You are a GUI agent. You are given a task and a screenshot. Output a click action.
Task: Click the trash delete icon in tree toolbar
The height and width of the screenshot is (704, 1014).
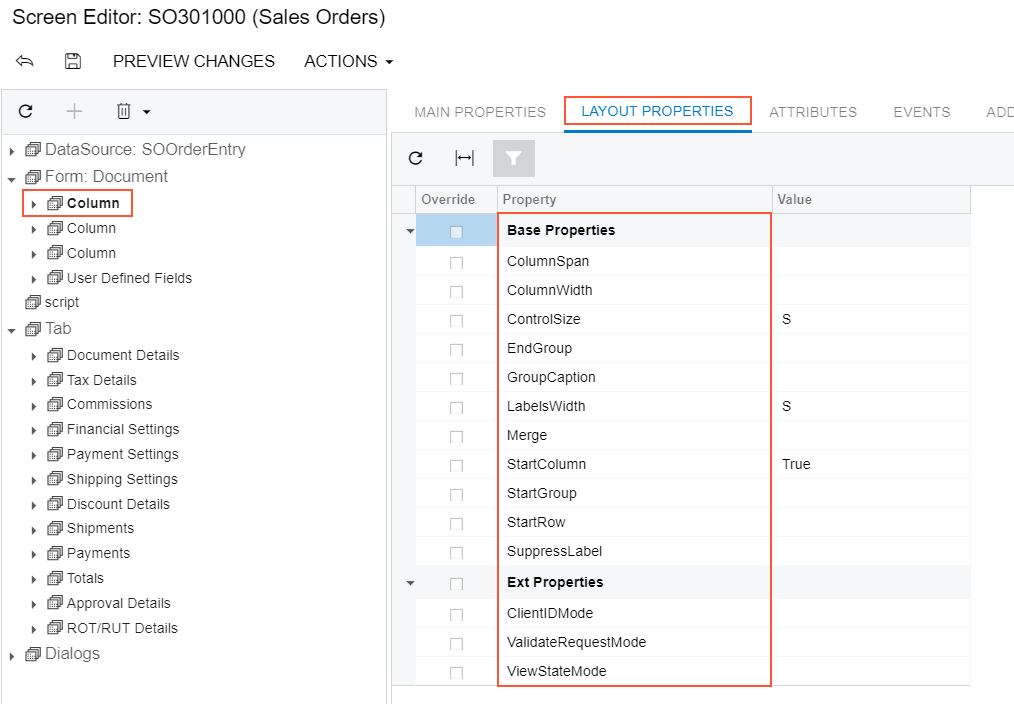[x=123, y=111]
